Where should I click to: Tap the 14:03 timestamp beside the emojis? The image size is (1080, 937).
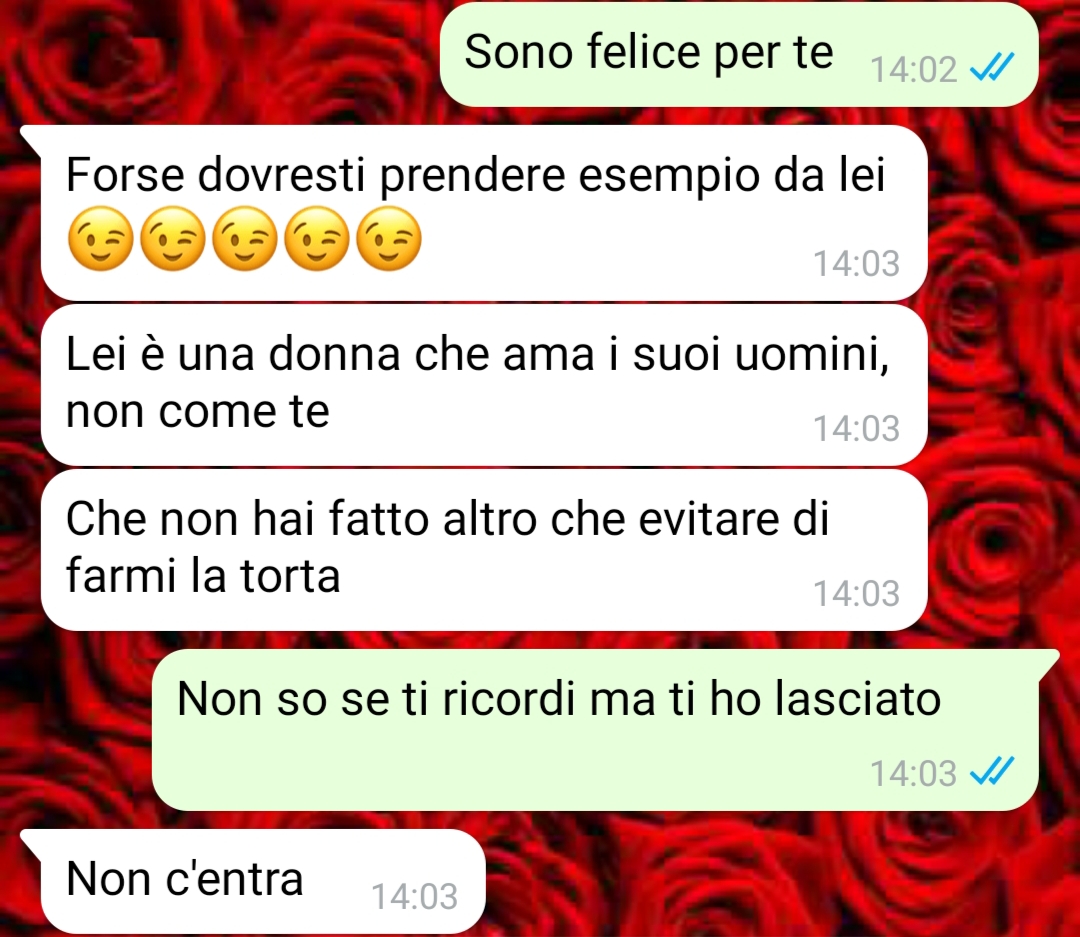[x=856, y=263]
